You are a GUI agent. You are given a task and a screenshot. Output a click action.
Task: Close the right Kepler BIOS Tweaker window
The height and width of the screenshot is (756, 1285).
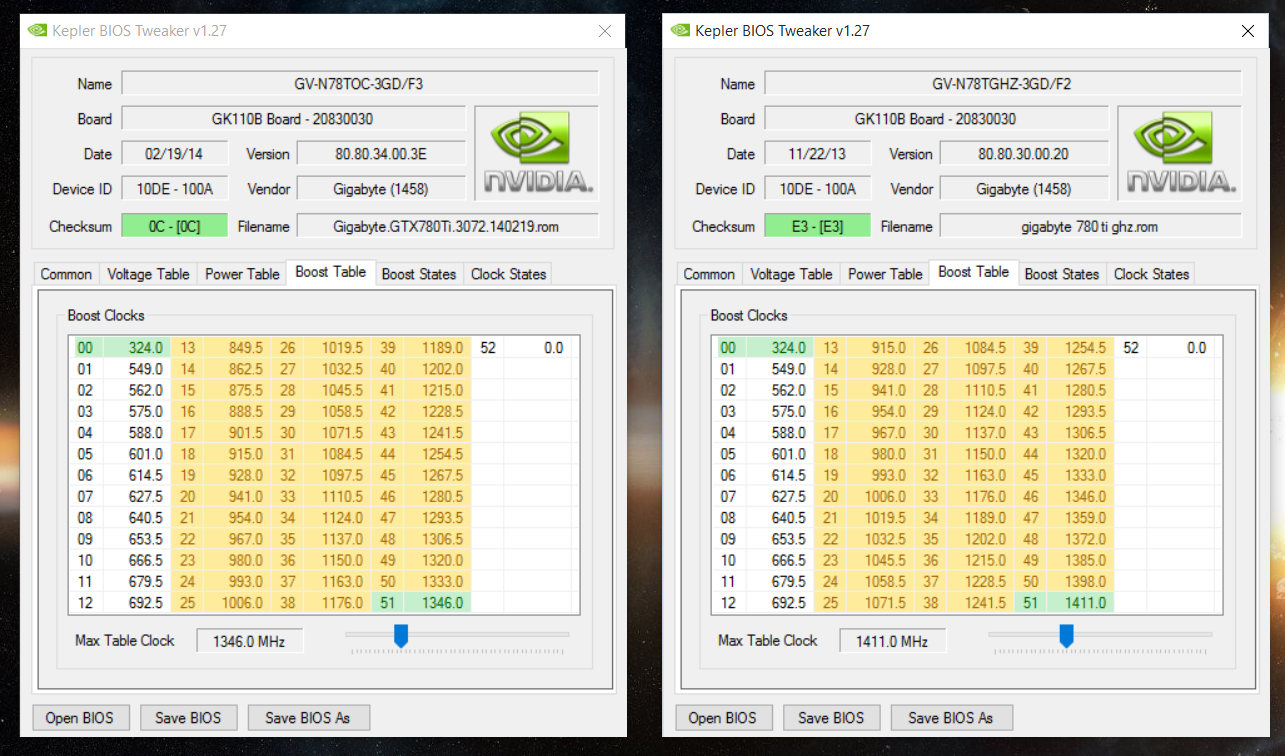[x=1247, y=31]
